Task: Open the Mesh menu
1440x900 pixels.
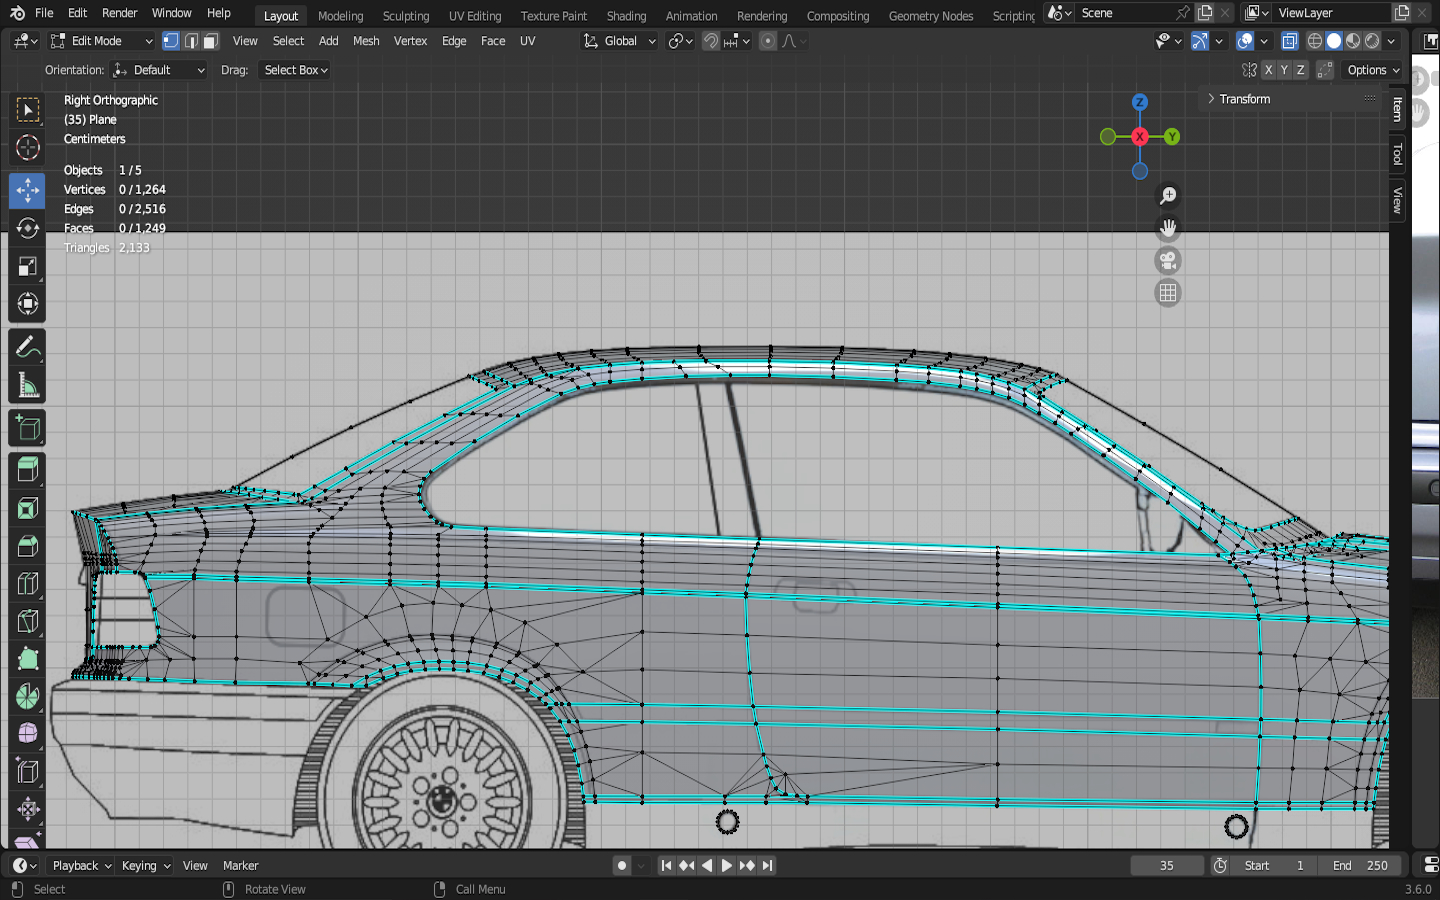Action: coord(366,41)
